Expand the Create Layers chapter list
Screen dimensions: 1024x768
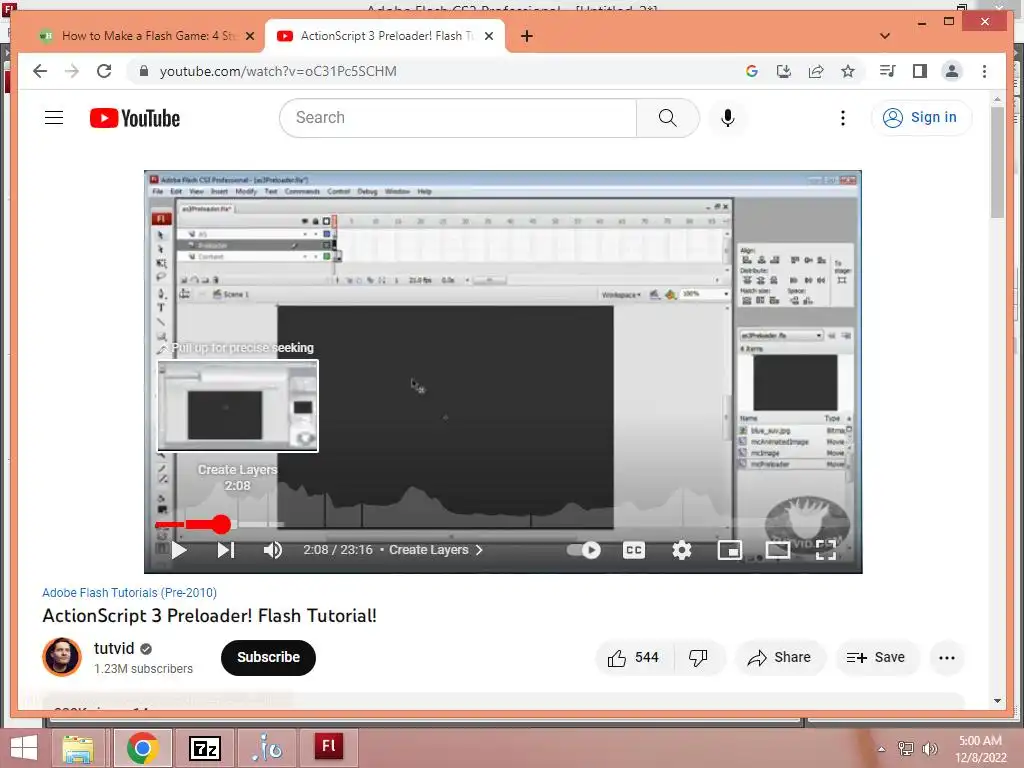436,550
